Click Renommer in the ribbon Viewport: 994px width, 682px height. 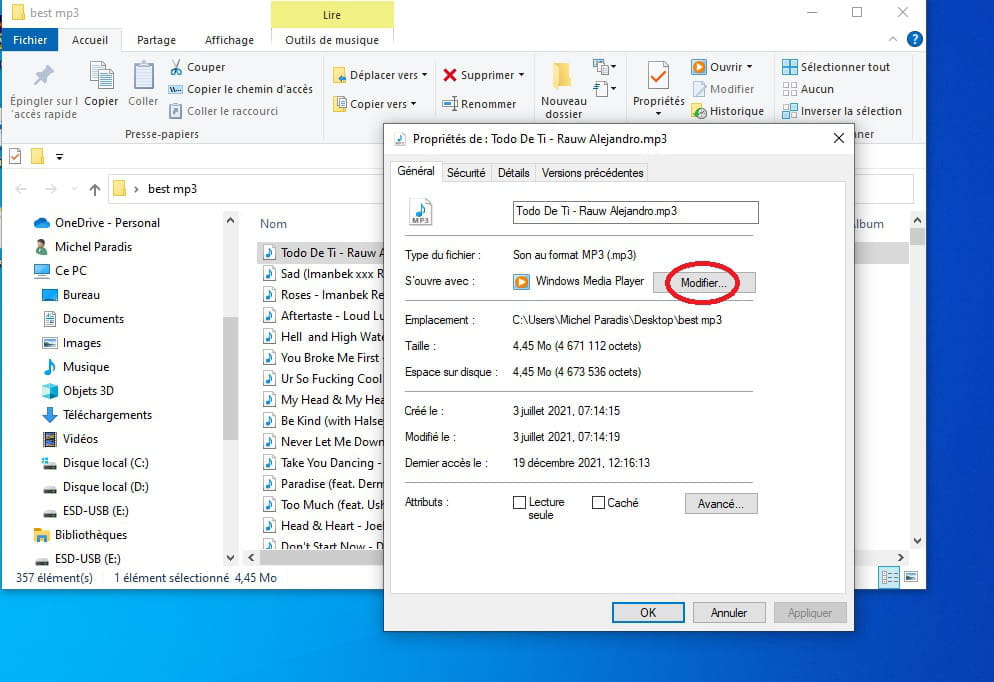[479, 104]
